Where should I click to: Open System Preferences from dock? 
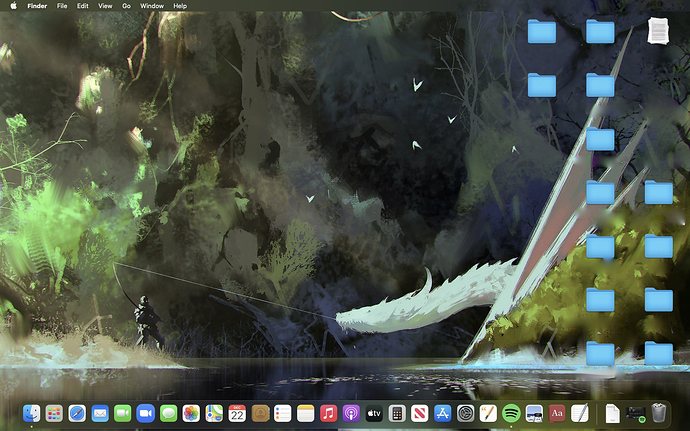[x=465, y=413]
